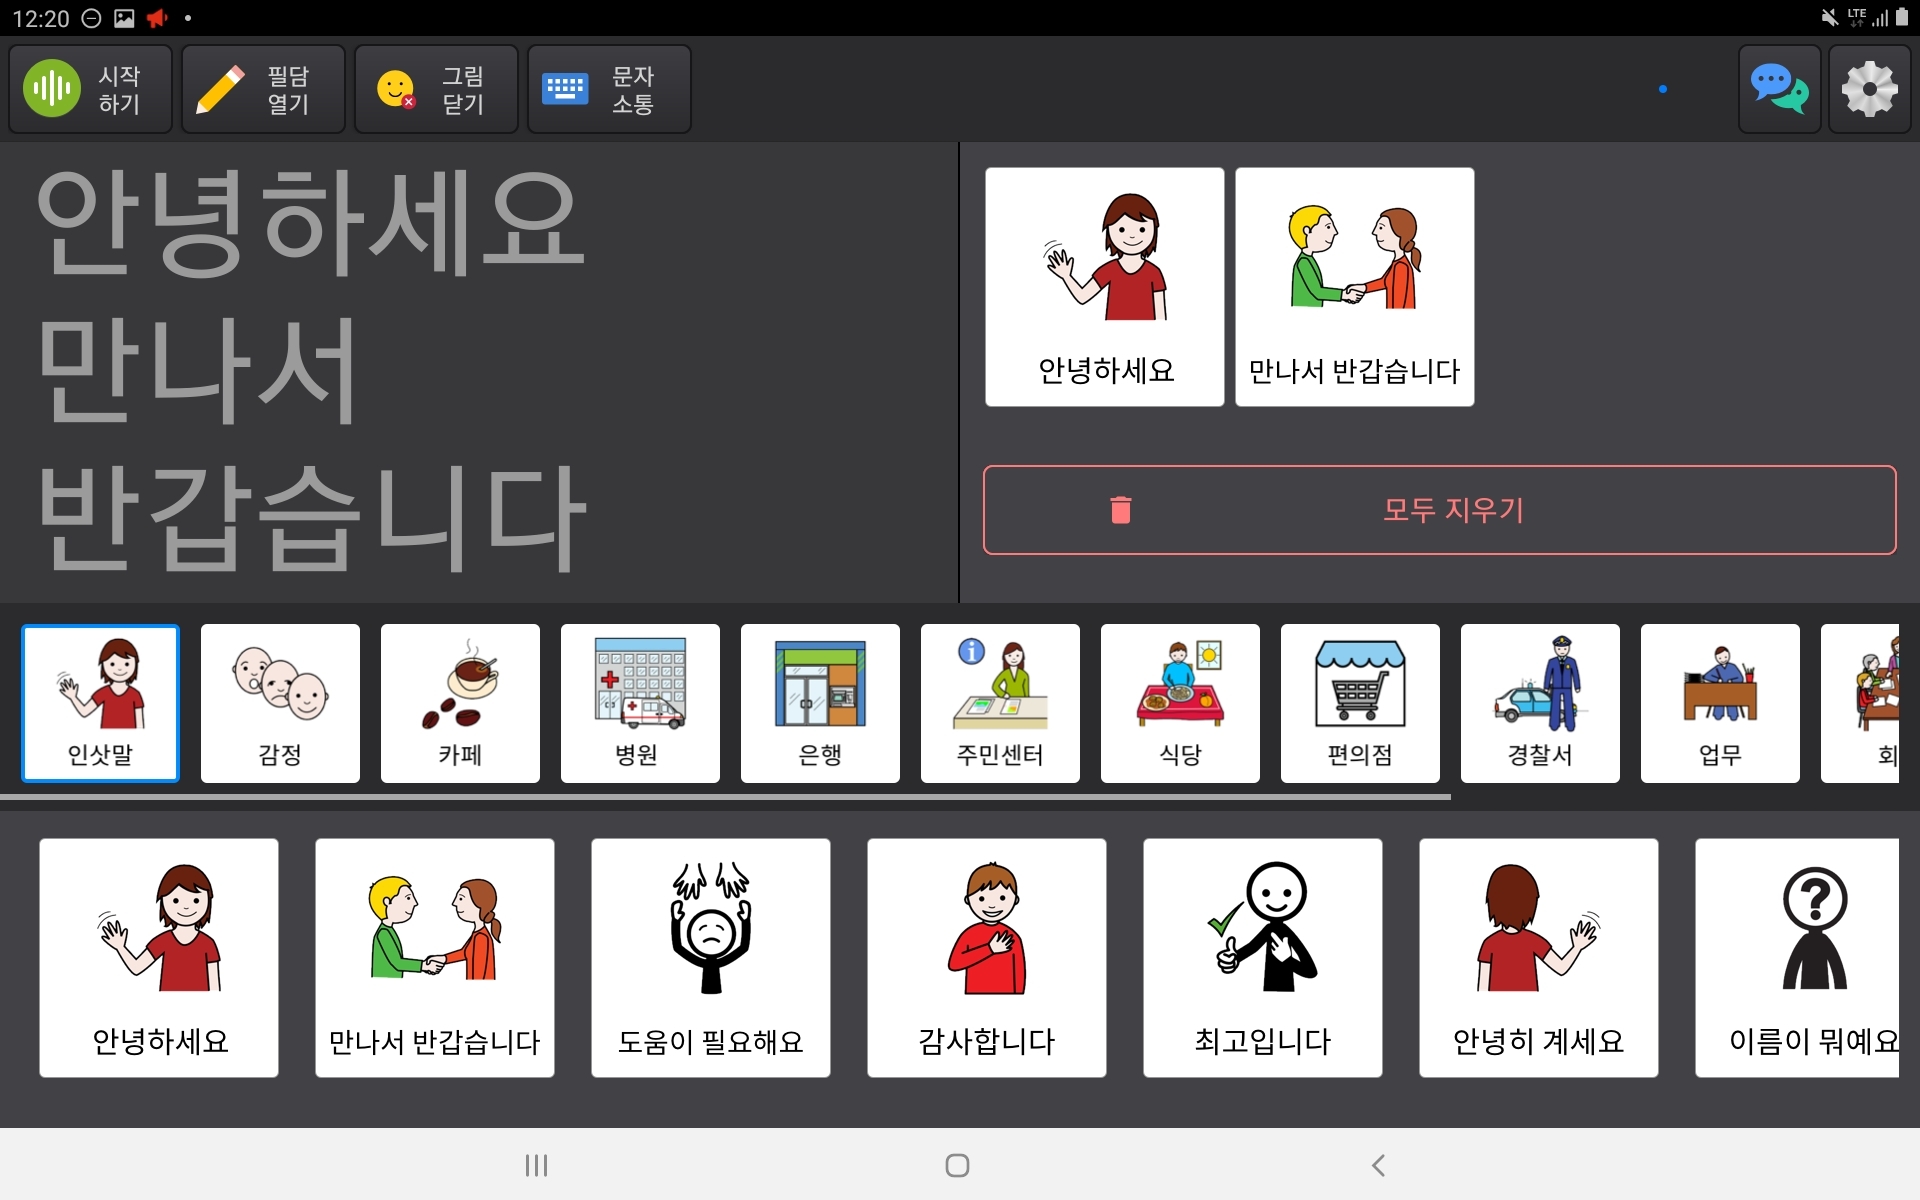Image resolution: width=1920 pixels, height=1200 pixels.
Task: Select the 식당 restaurant category
Action: pyautogui.click(x=1180, y=703)
